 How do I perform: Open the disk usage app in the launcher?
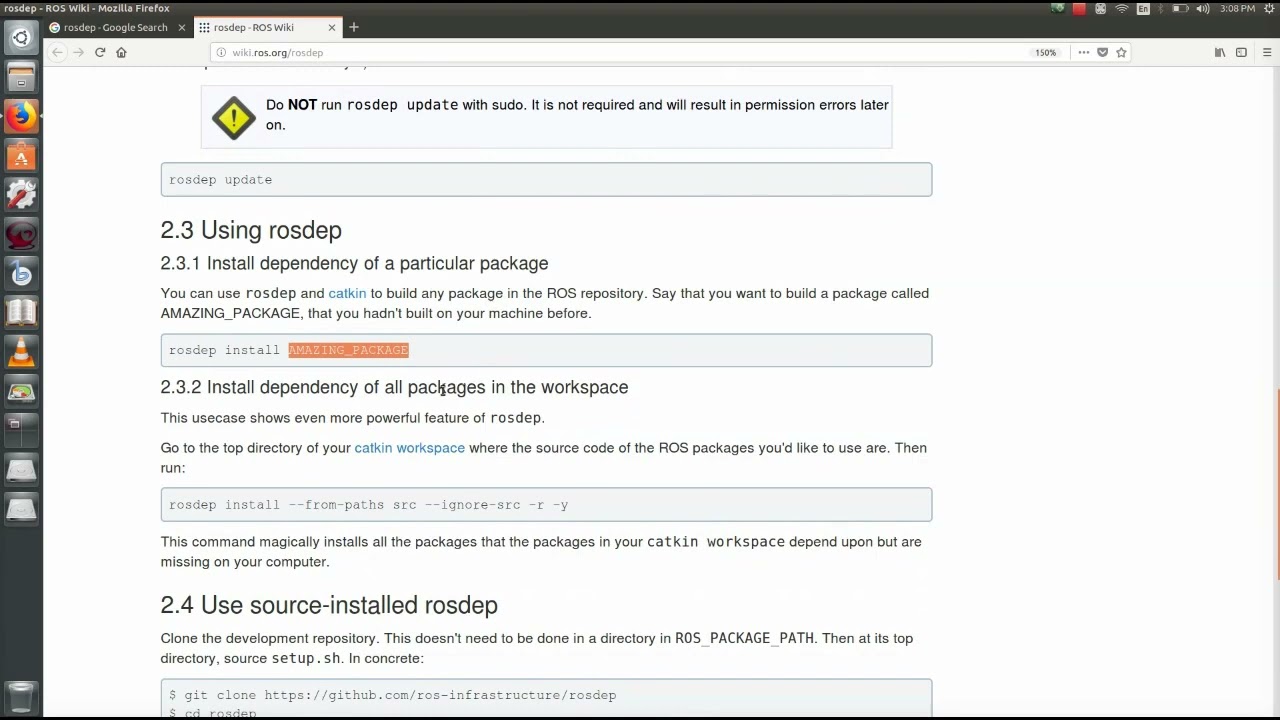tap(21, 392)
